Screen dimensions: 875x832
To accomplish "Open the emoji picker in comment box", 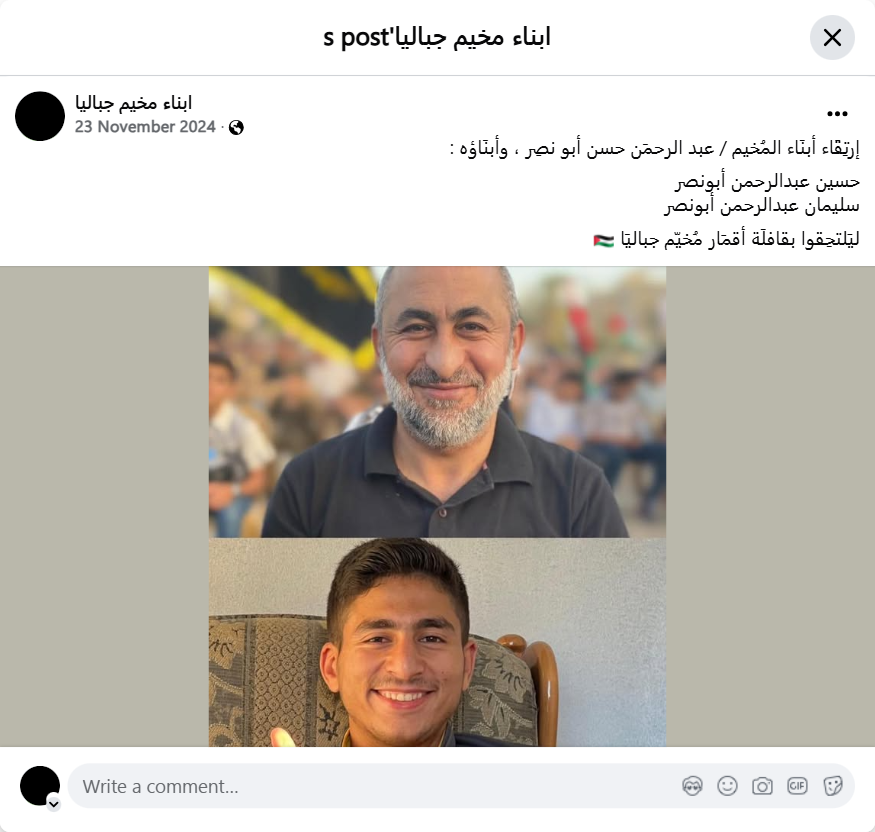I will pos(727,786).
